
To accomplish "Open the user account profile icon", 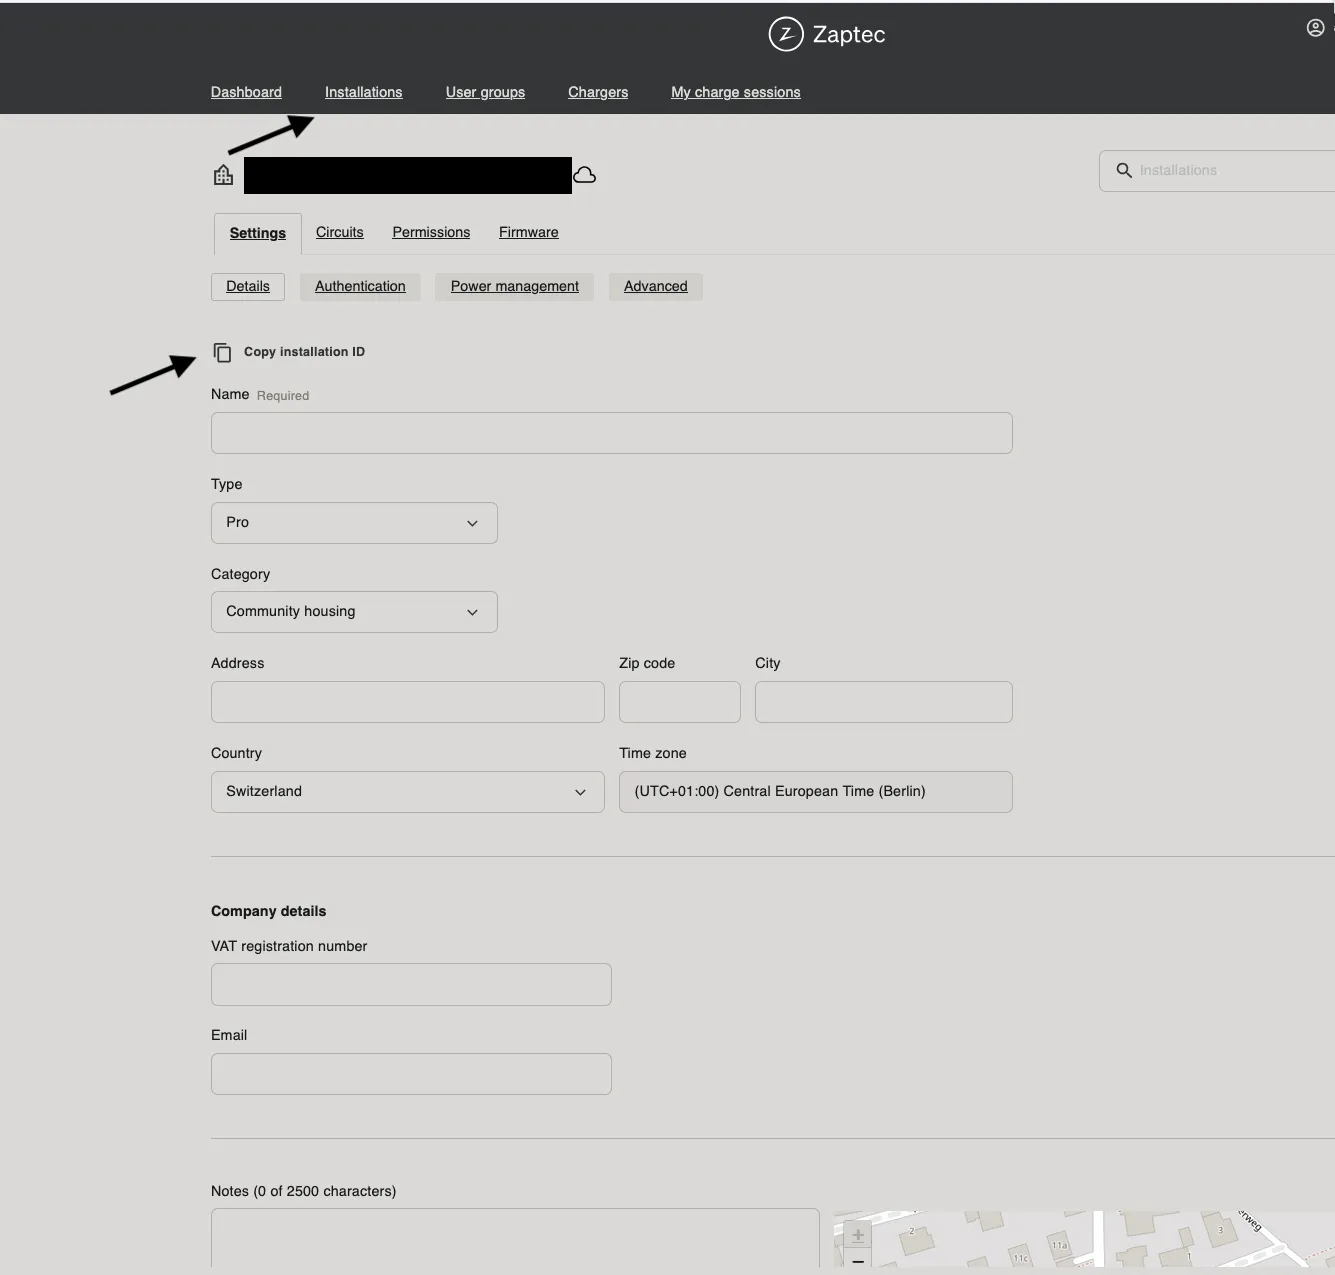I will click(1316, 28).
